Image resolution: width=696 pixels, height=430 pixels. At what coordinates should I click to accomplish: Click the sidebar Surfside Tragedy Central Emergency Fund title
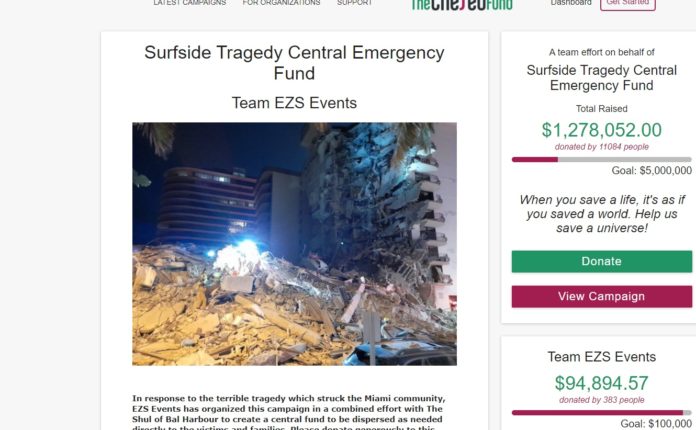point(601,78)
